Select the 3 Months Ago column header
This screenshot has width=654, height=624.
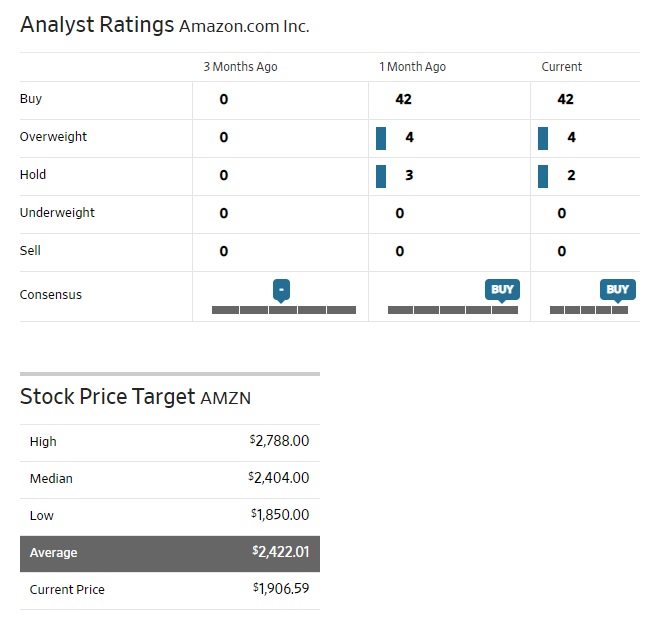click(x=240, y=67)
